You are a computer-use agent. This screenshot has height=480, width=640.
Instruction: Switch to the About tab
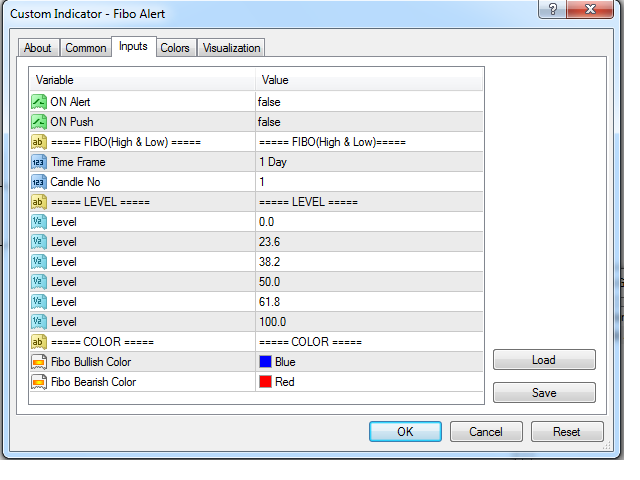coord(38,48)
